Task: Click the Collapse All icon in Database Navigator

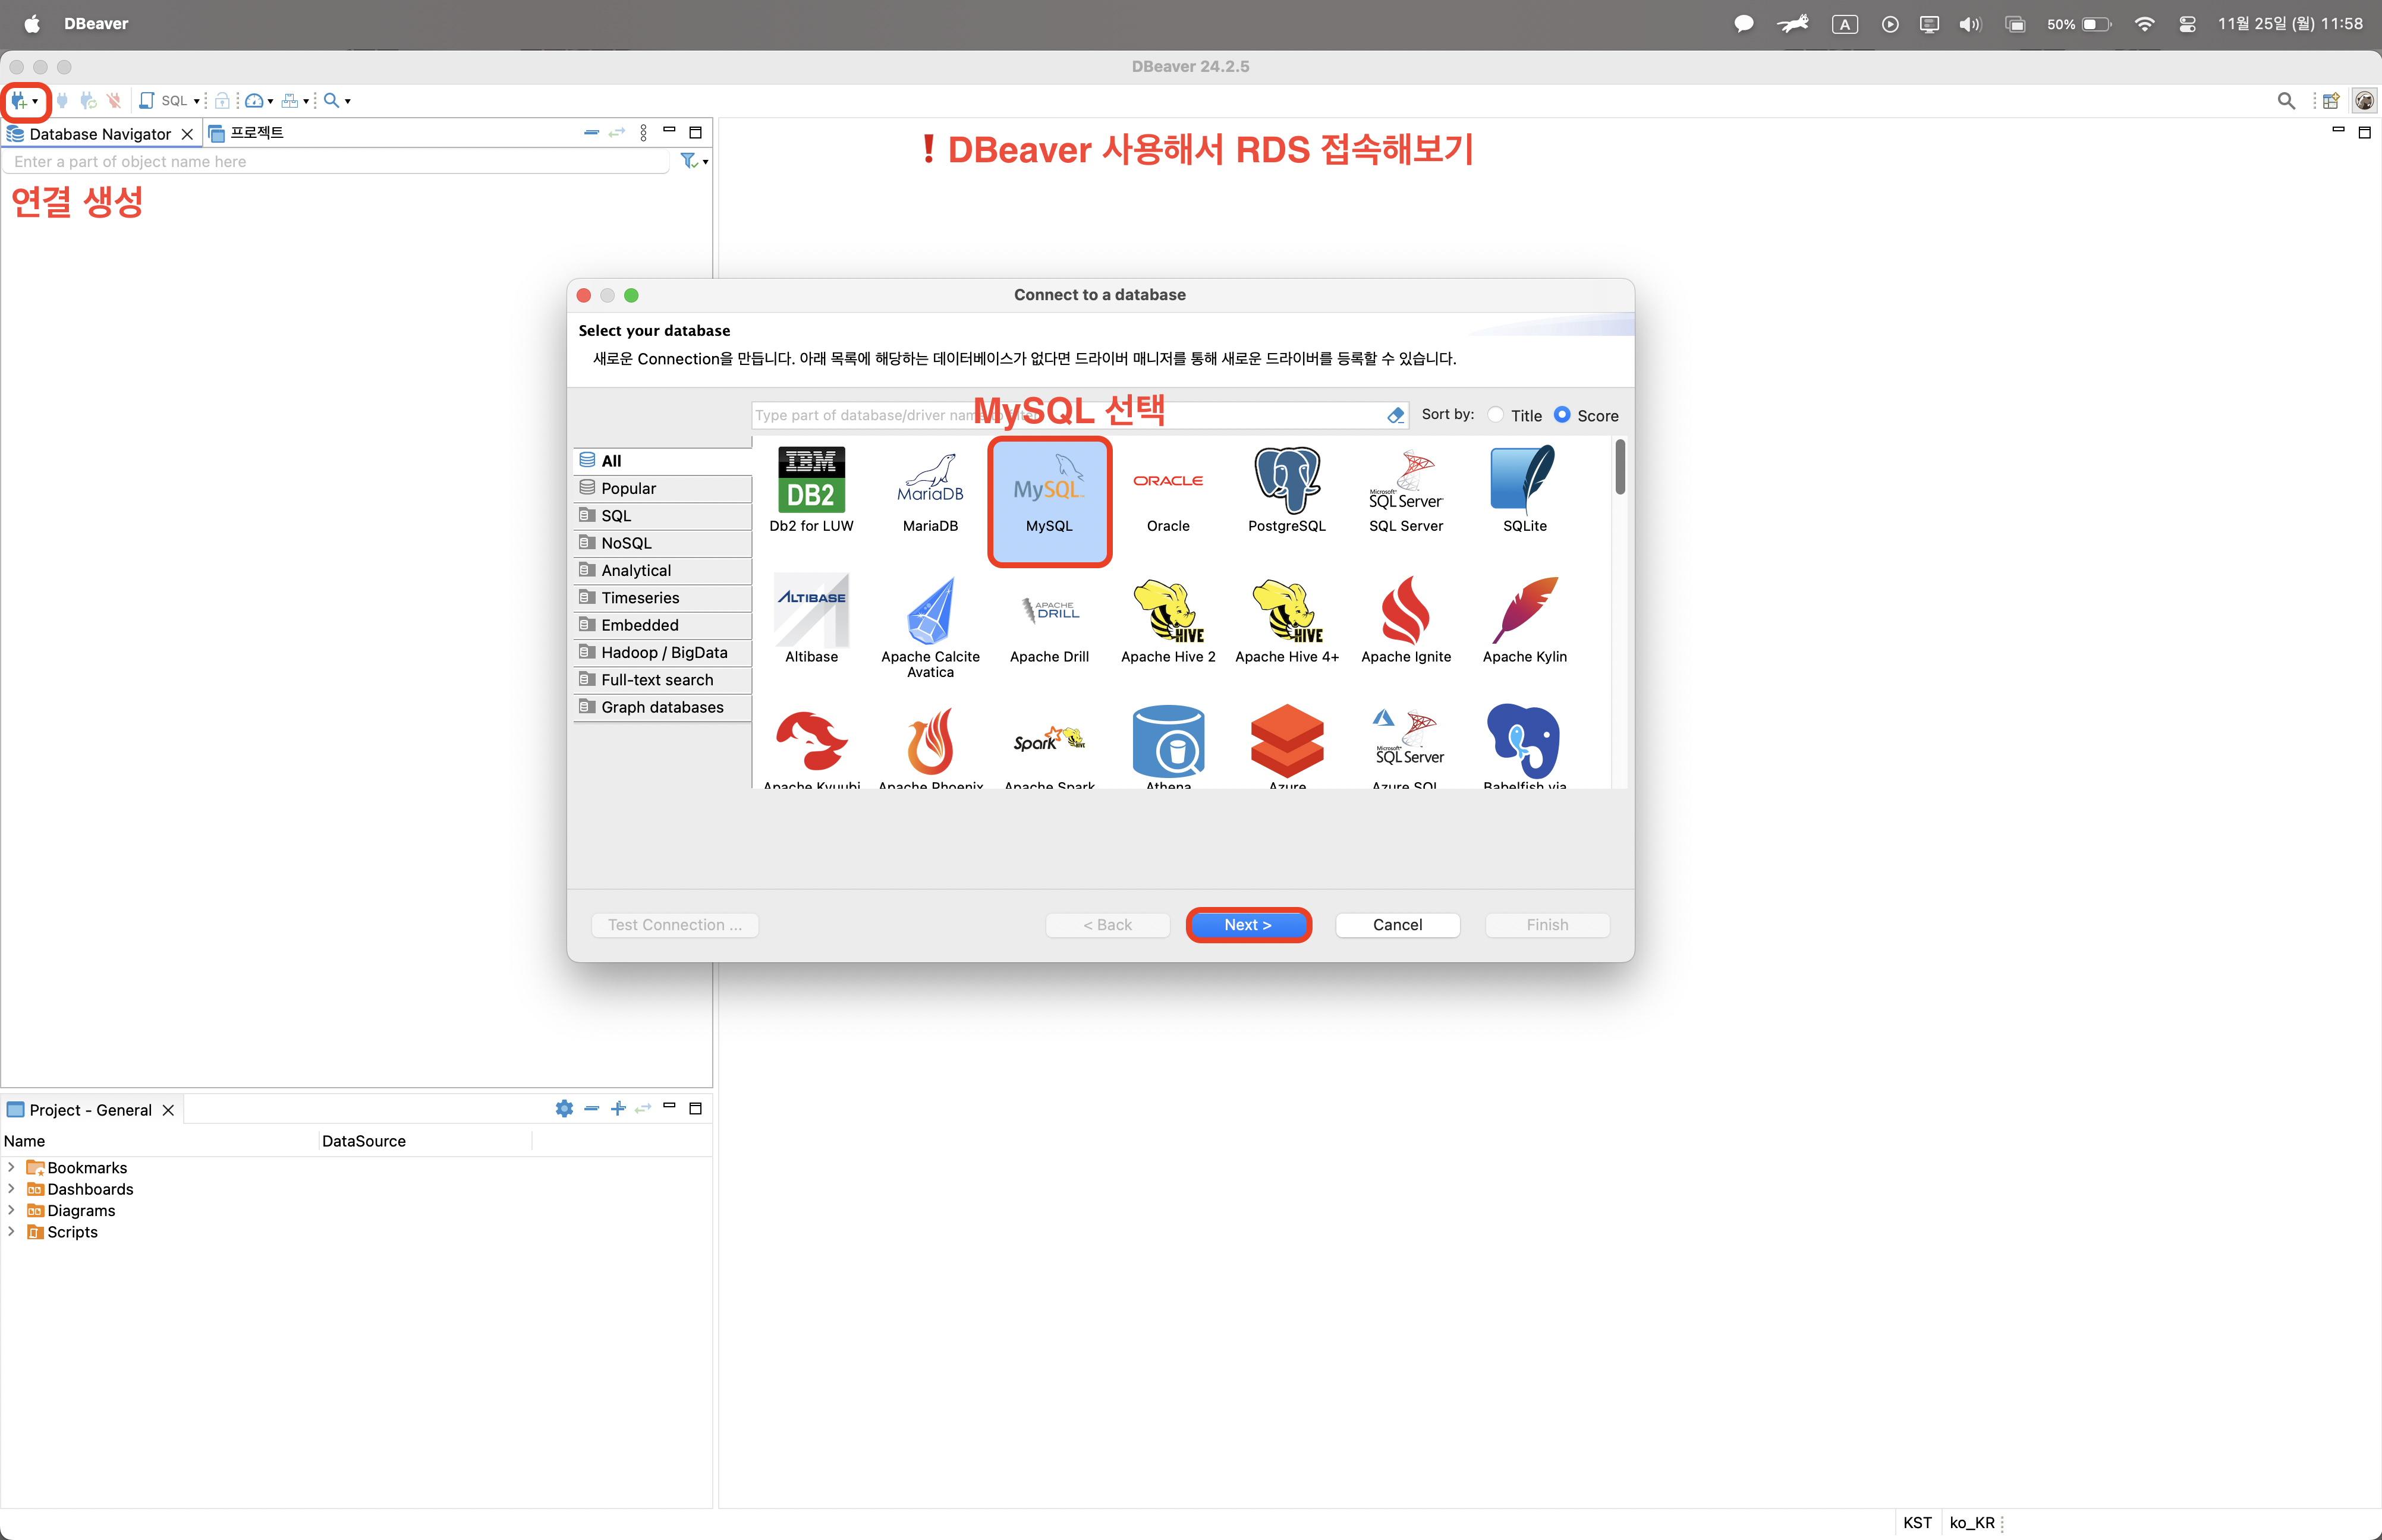Action: point(591,132)
